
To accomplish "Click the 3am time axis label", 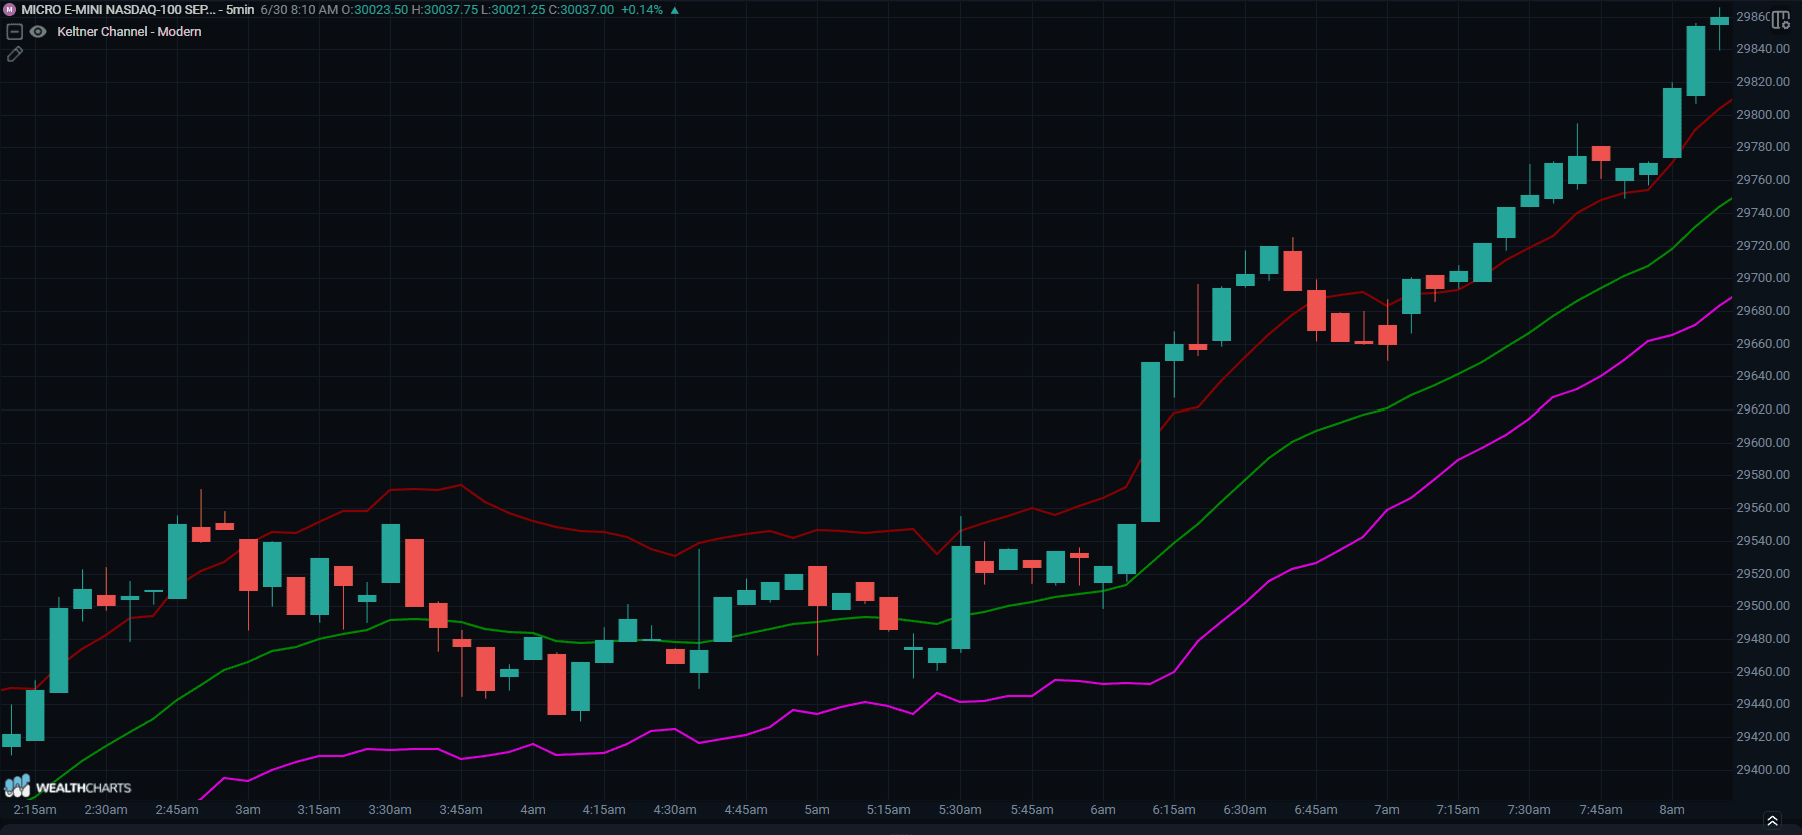I will tap(248, 810).
